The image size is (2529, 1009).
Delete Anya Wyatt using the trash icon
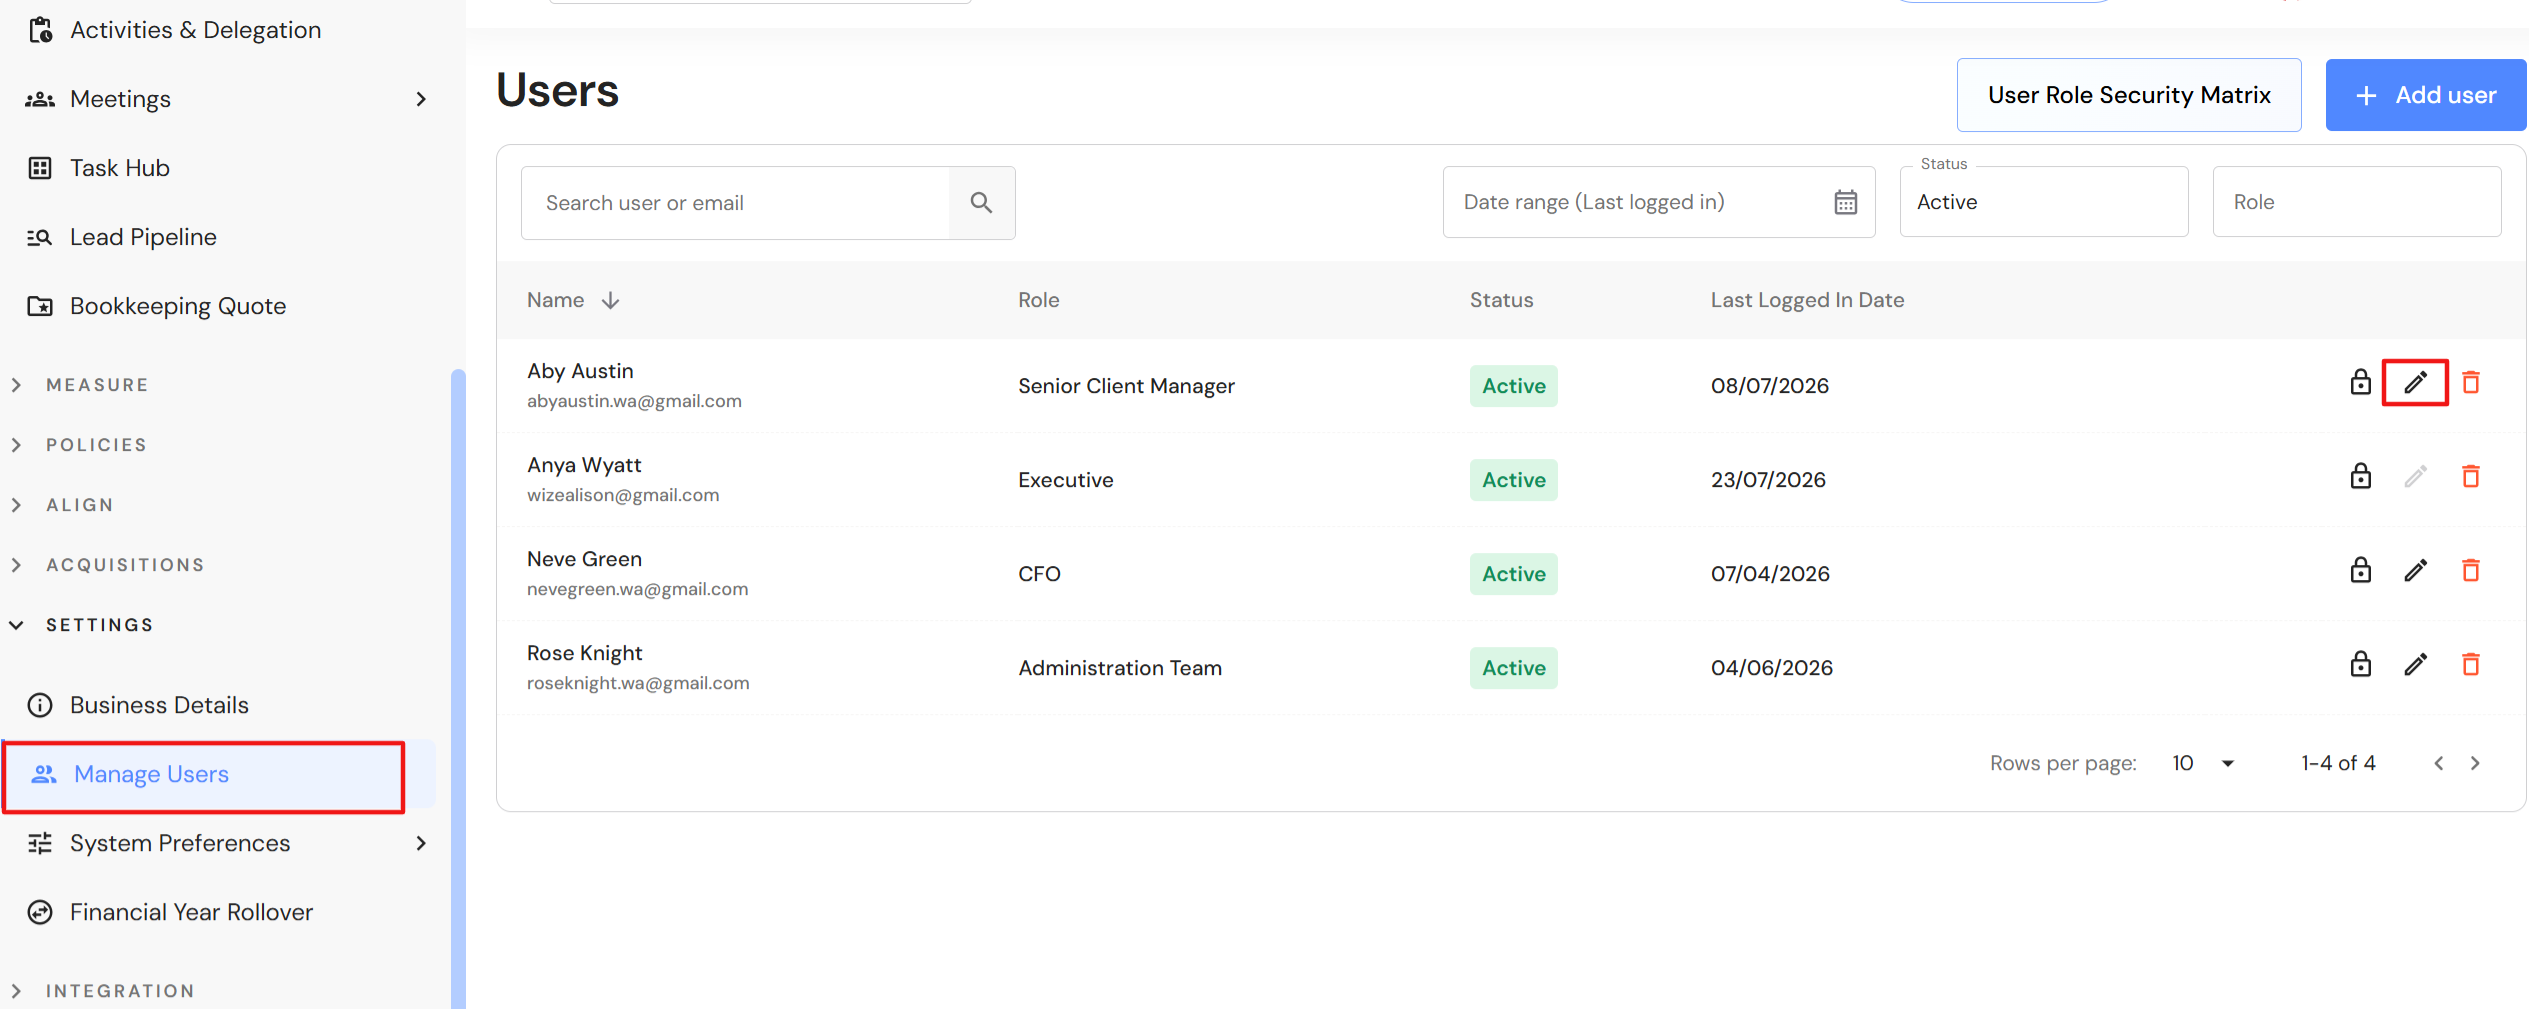tap(2470, 477)
